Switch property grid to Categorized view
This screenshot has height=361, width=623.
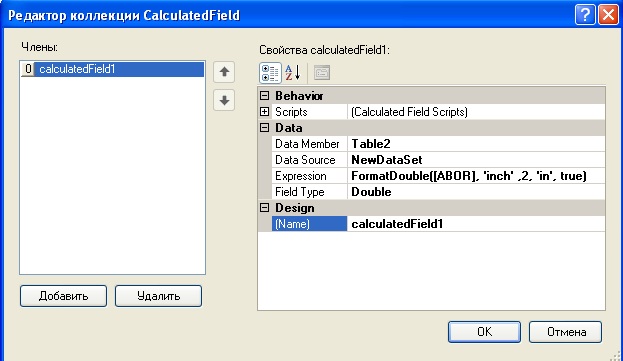coord(270,73)
